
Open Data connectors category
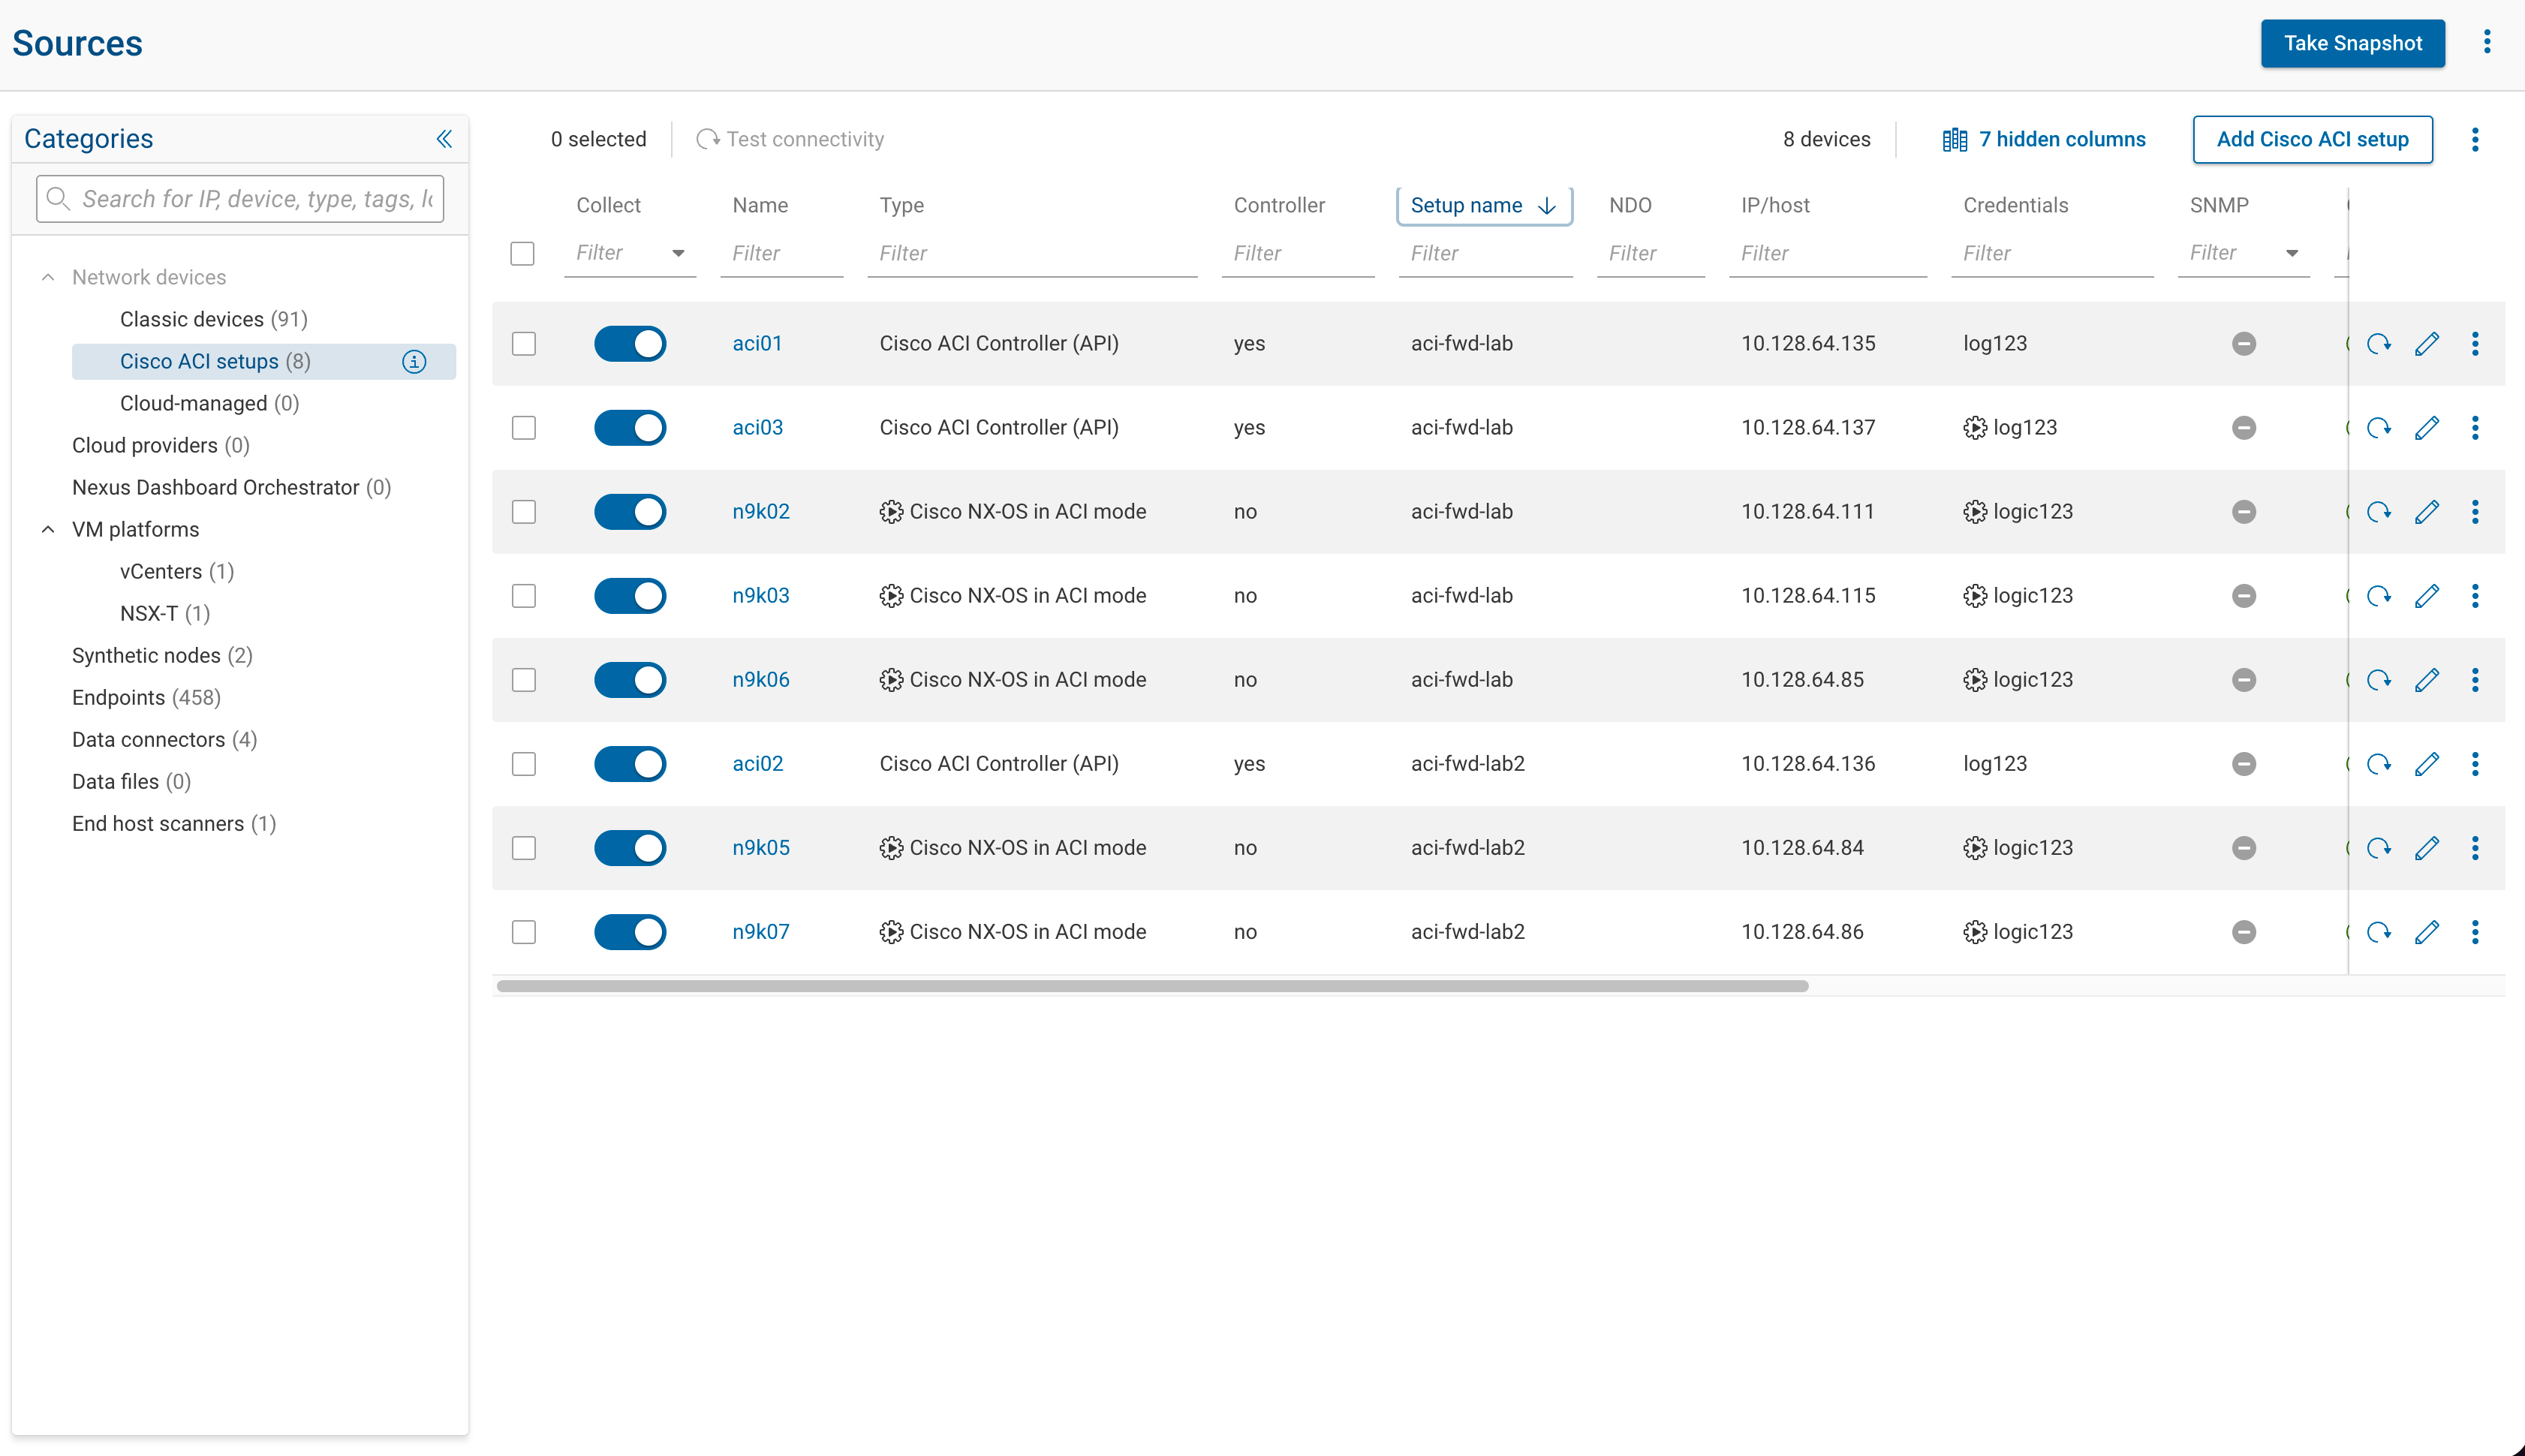(x=164, y=740)
